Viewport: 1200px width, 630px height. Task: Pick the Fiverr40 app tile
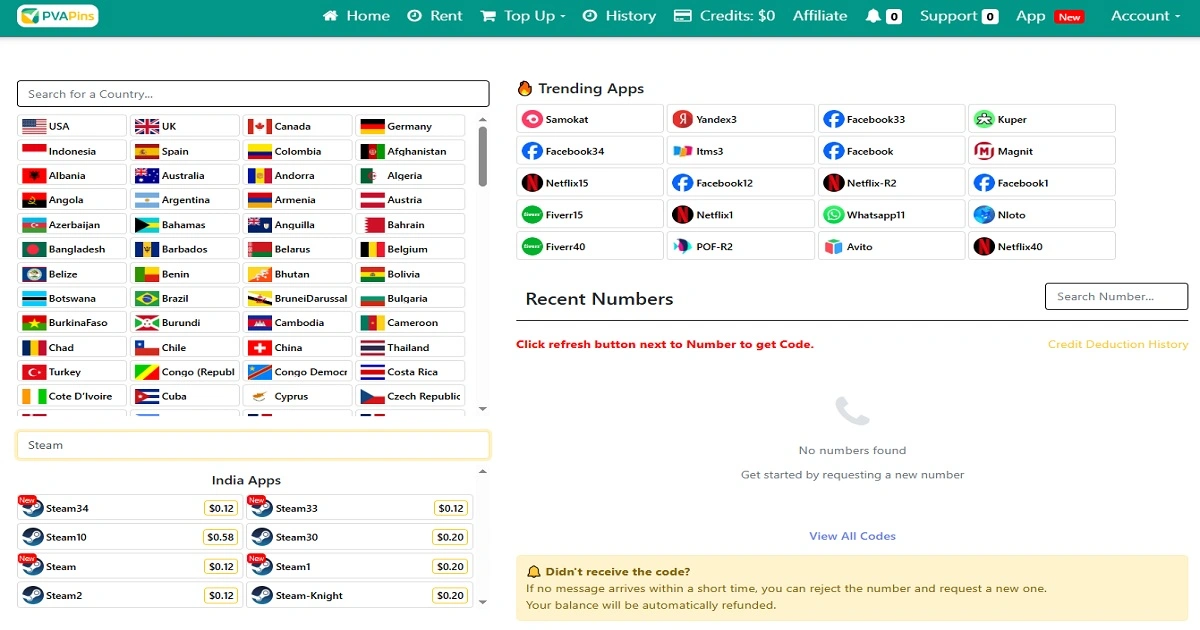click(590, 246)
